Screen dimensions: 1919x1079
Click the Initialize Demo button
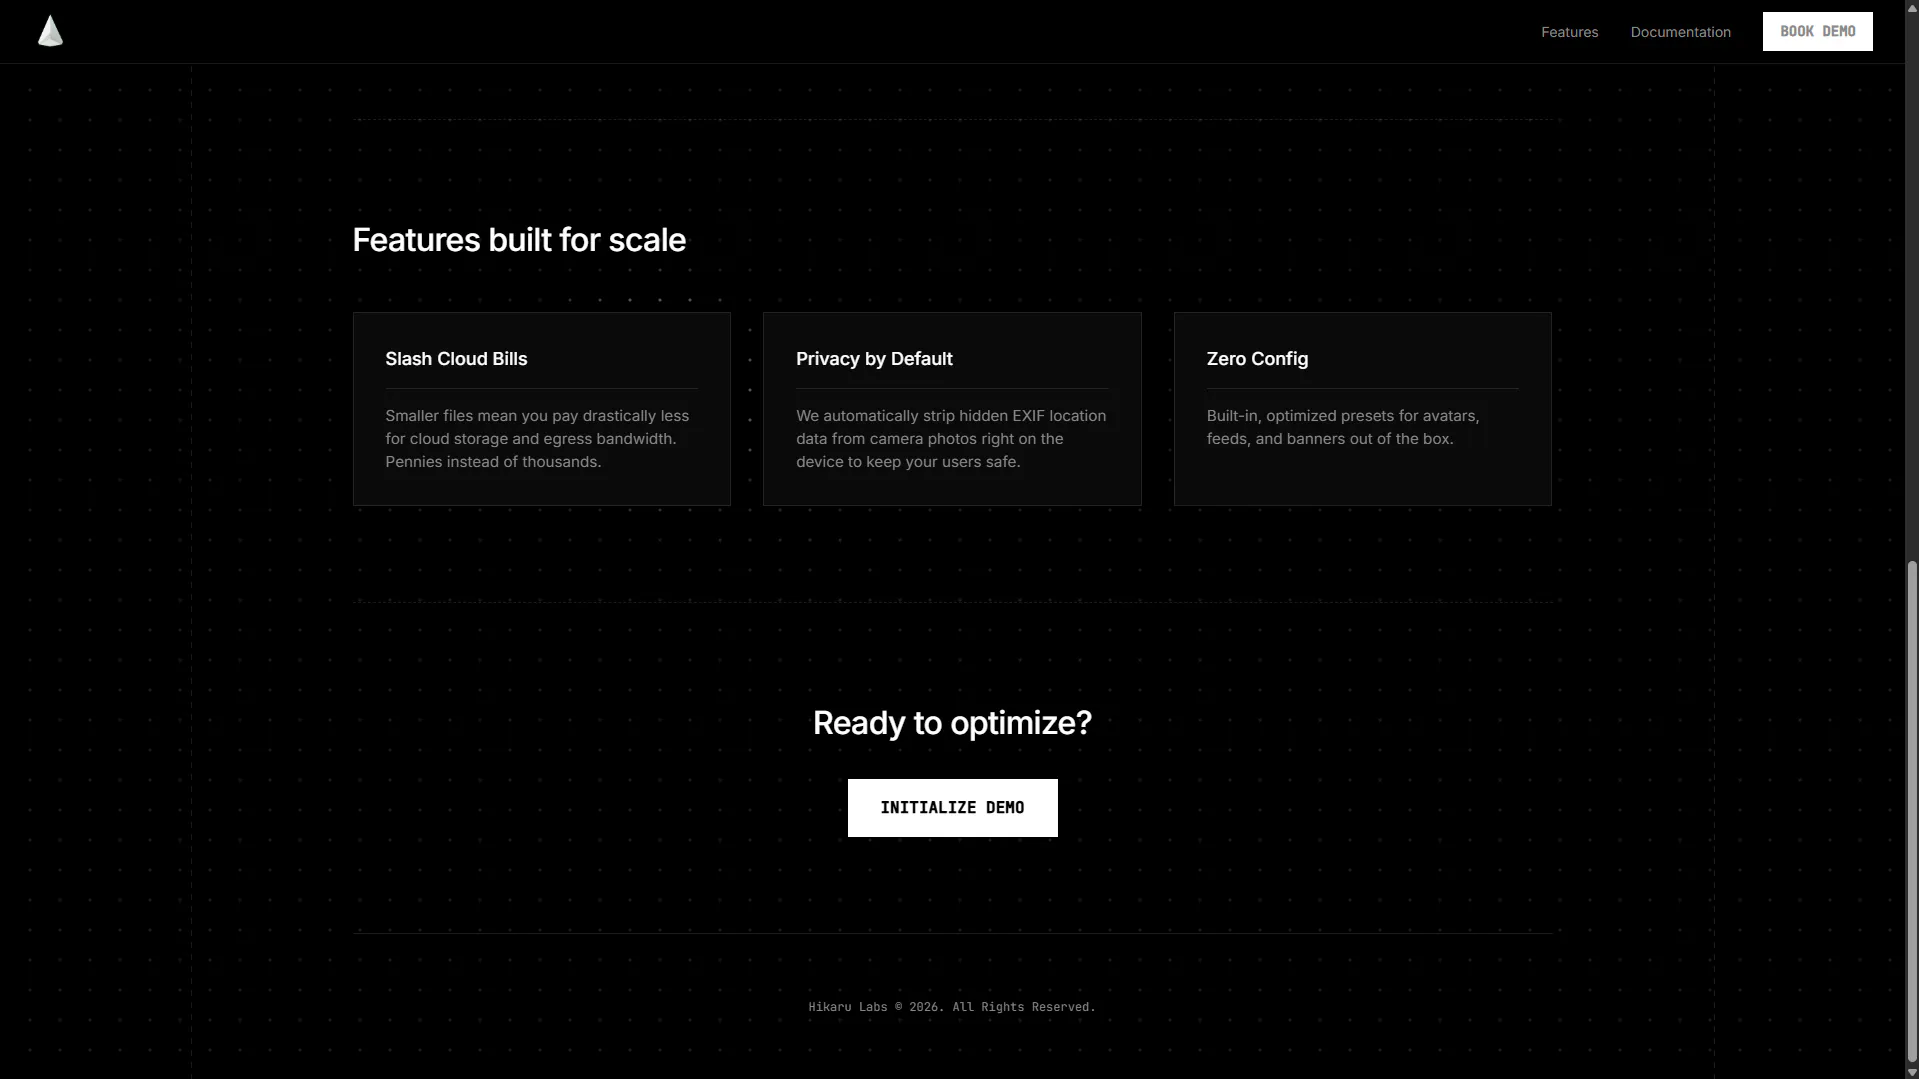pyautogui.click(x=952, y=807)
